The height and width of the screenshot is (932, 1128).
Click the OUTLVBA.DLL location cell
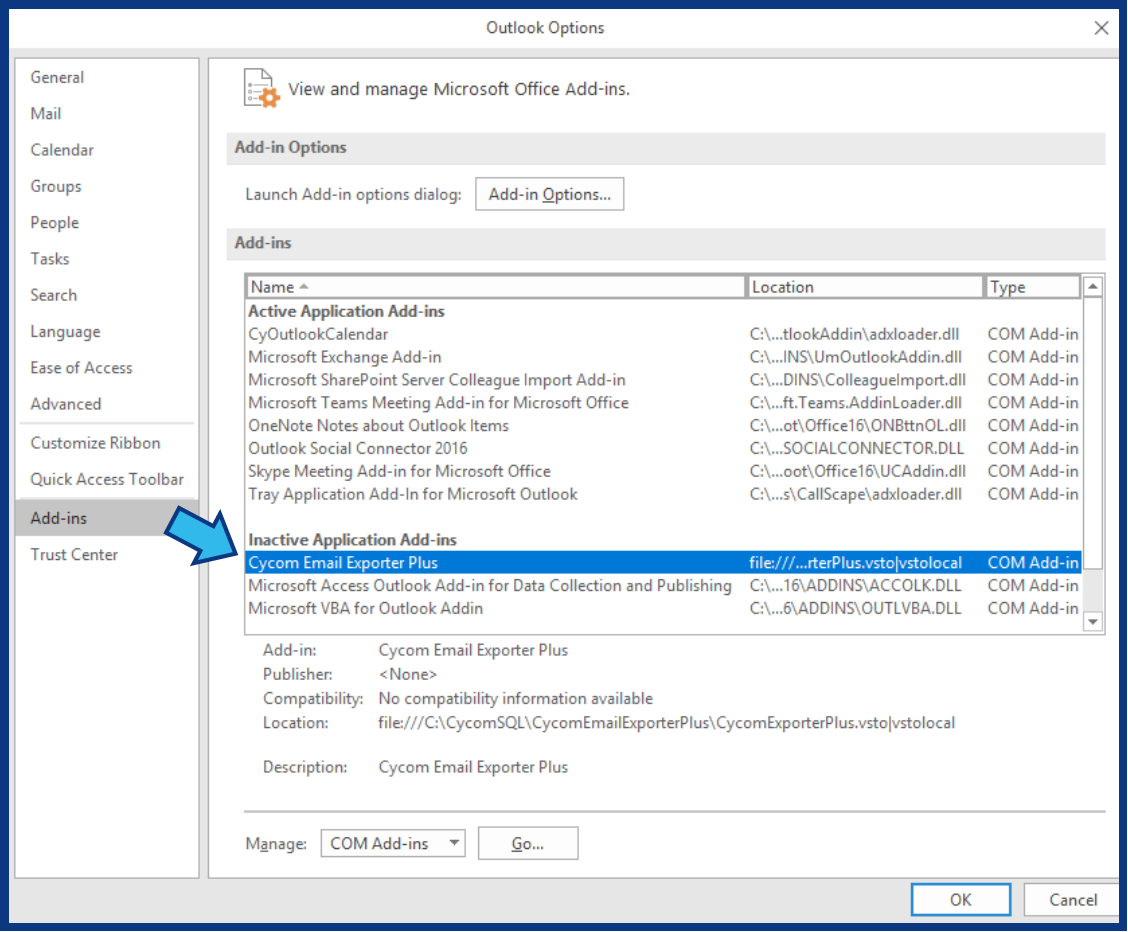855,608
